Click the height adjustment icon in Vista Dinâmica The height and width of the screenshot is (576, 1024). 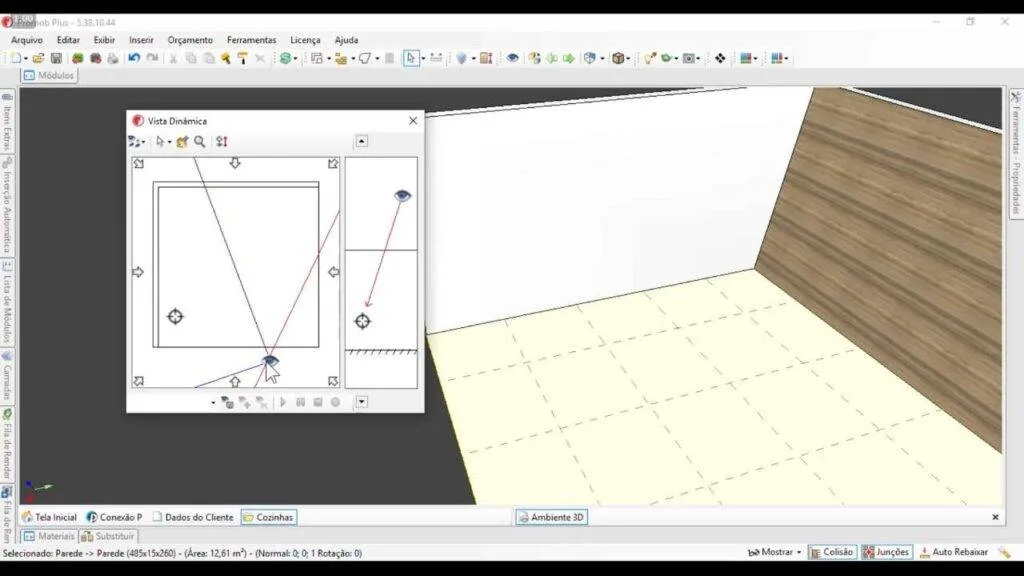[222, 141]
